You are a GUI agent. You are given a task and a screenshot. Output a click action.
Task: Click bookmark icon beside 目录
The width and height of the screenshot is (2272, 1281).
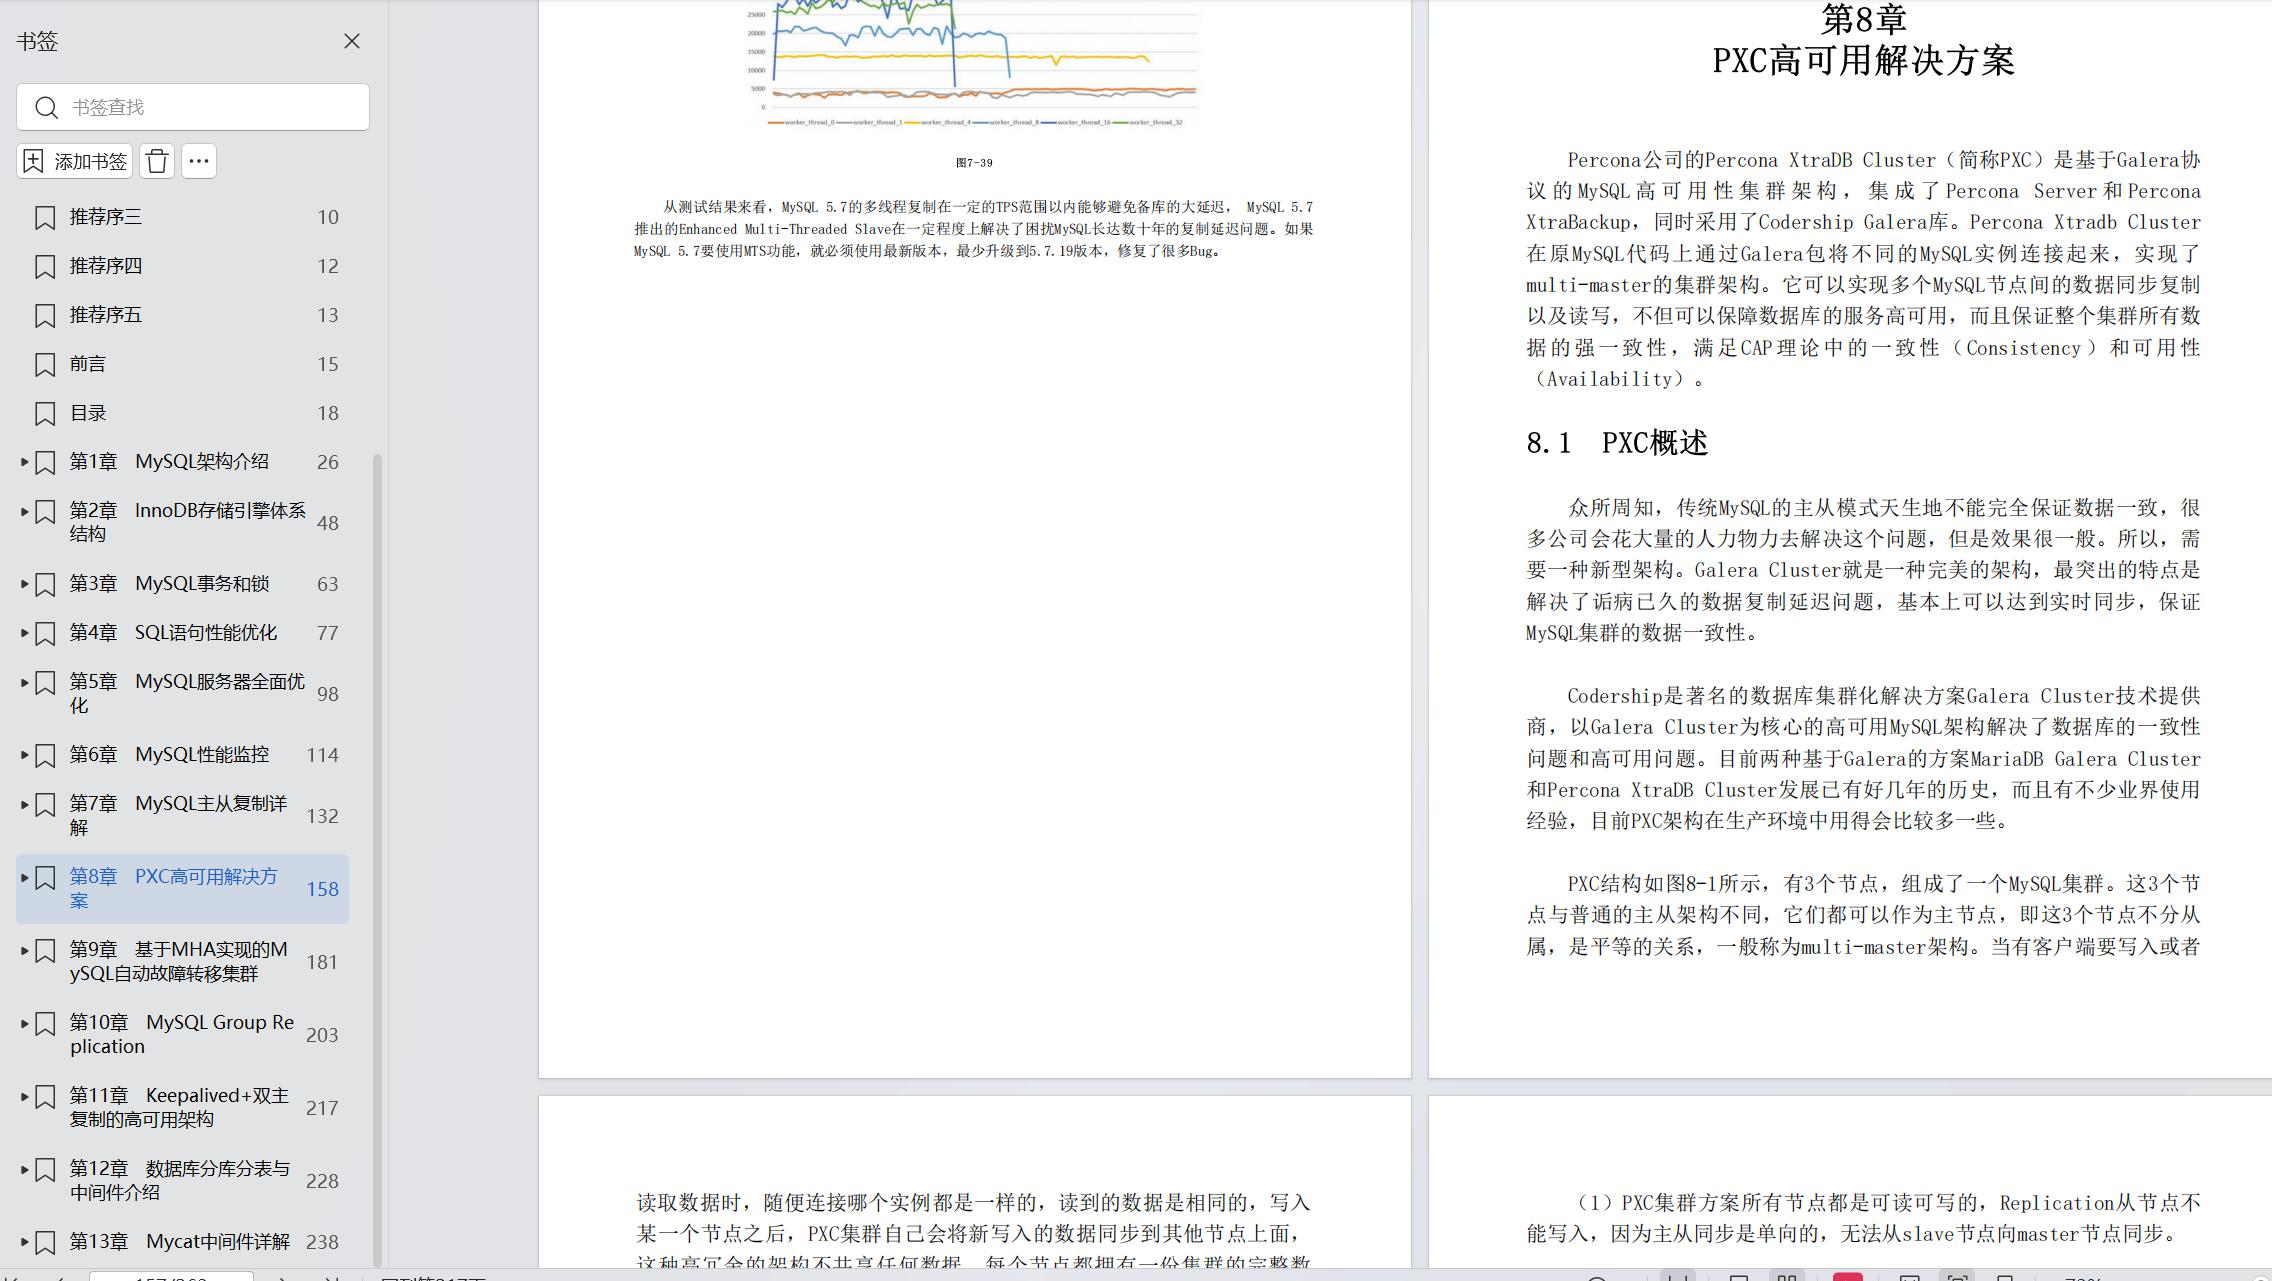click(x=45, y=413)
